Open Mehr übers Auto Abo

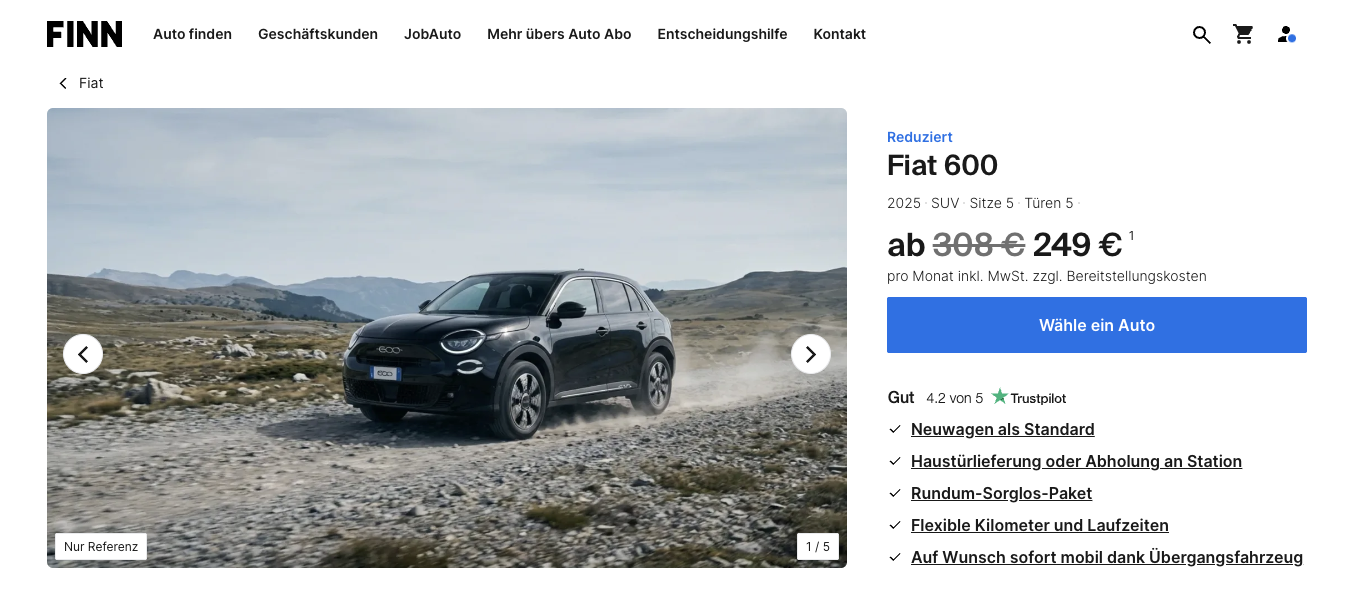point(559,34)
